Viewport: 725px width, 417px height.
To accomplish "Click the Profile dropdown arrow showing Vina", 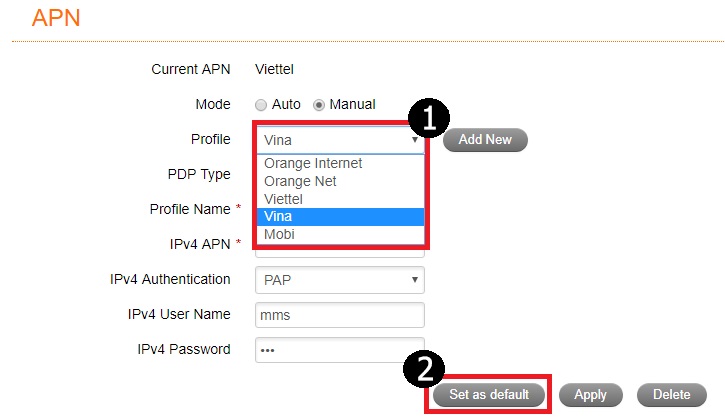I will 414,141.
